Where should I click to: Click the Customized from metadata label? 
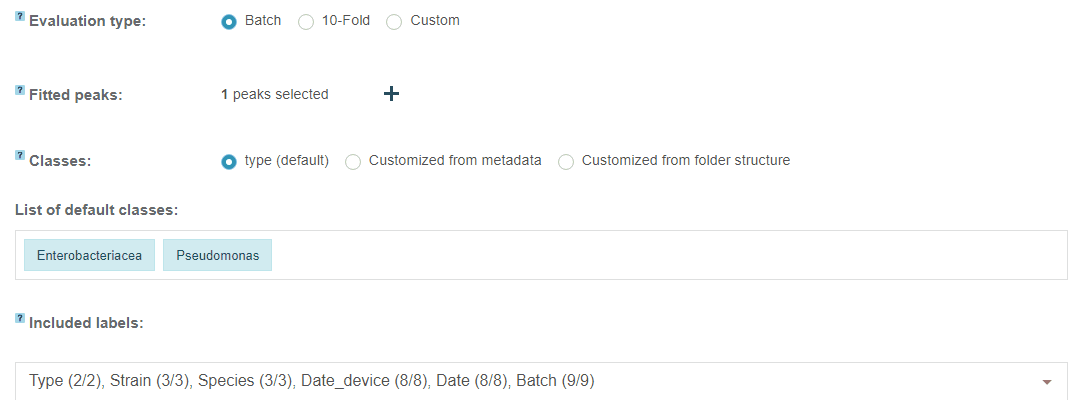pos(455,160)
